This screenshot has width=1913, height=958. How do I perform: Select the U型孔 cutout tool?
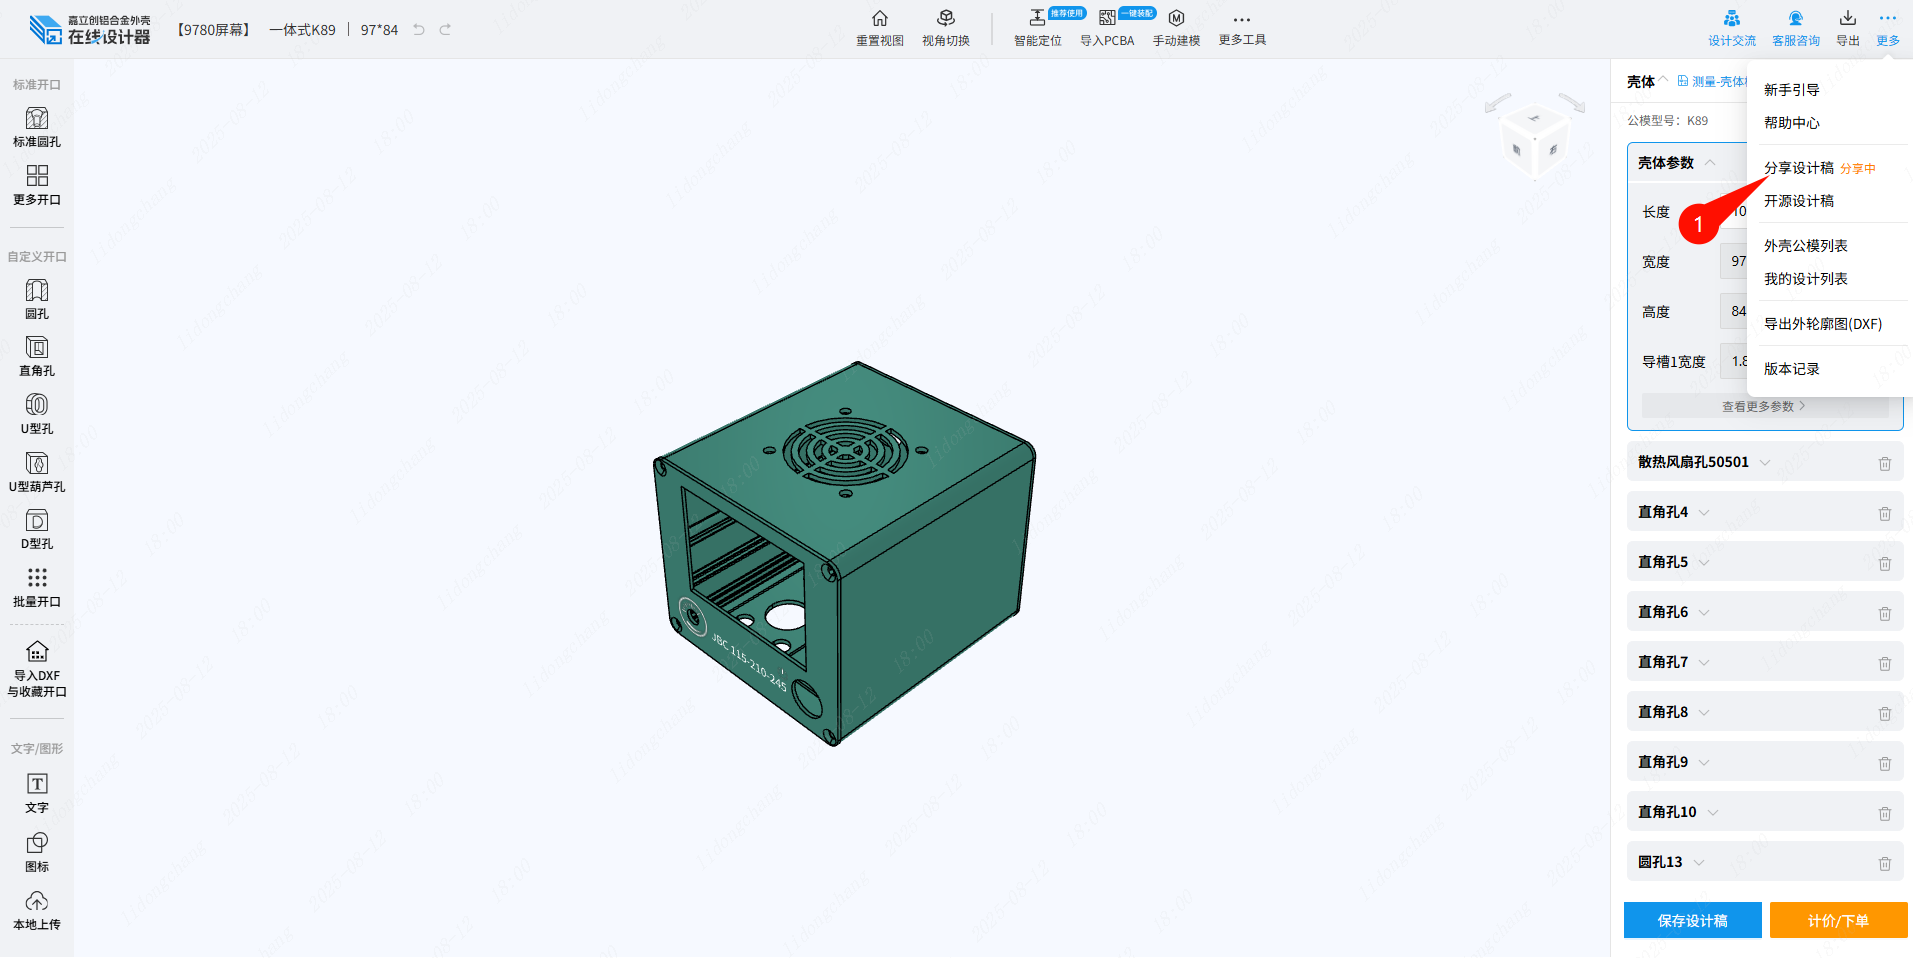point(37,414)
